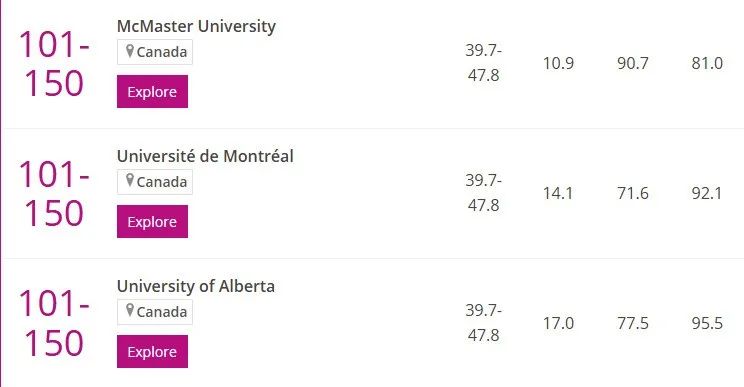Click the 90.7 score value
744x387 pixels.
coord(632,63)
